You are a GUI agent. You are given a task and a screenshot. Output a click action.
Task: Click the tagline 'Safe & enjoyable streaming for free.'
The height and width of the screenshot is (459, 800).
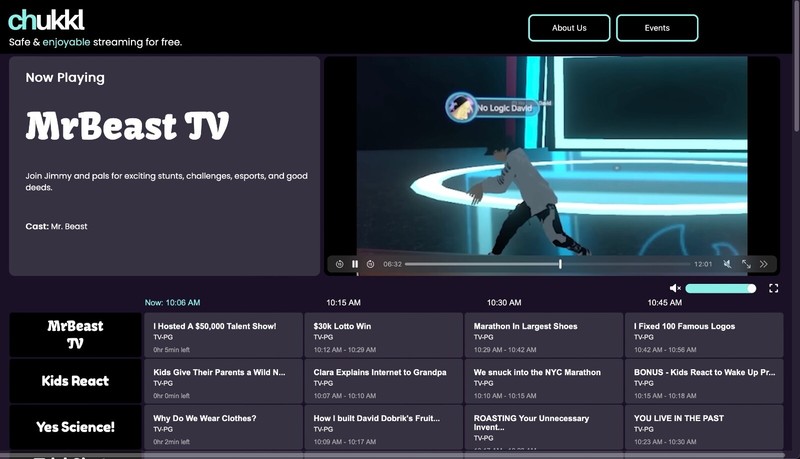point(95,42)
